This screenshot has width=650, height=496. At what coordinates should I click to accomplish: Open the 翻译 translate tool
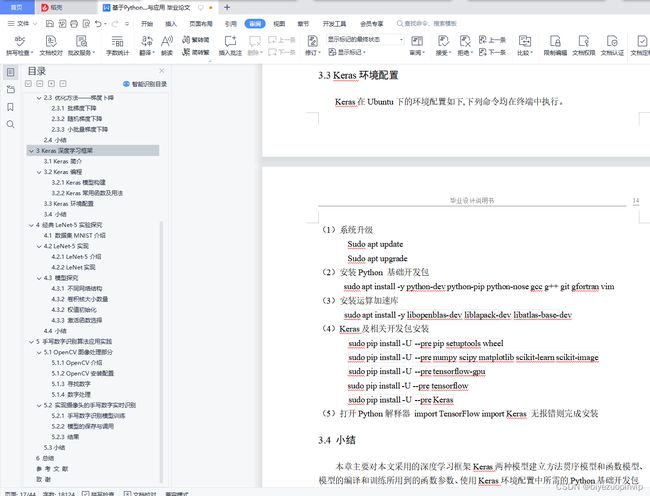coord(147,45)
